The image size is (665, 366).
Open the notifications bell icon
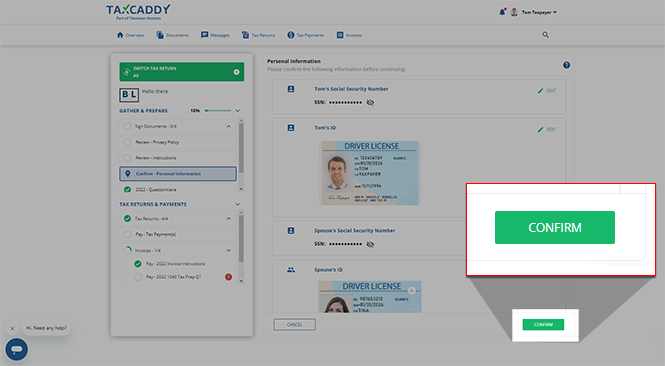[502, 12]
